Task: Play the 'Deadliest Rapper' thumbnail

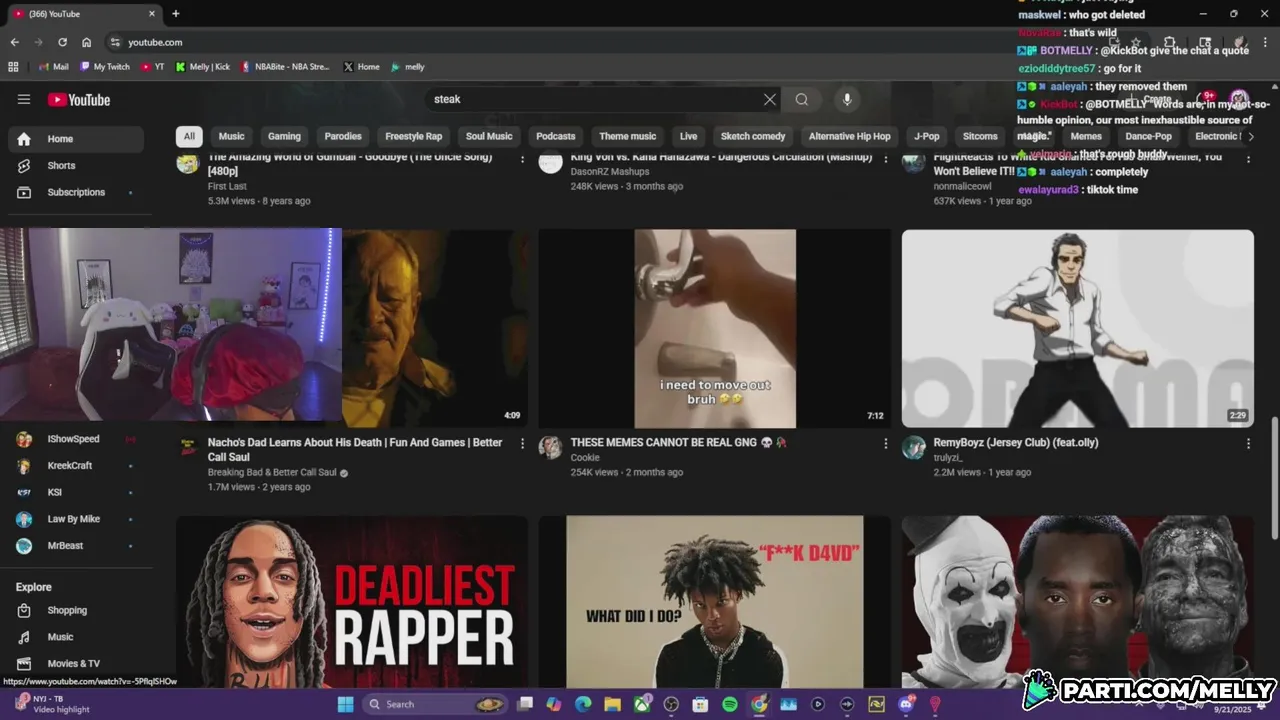Action: (352, 601)
